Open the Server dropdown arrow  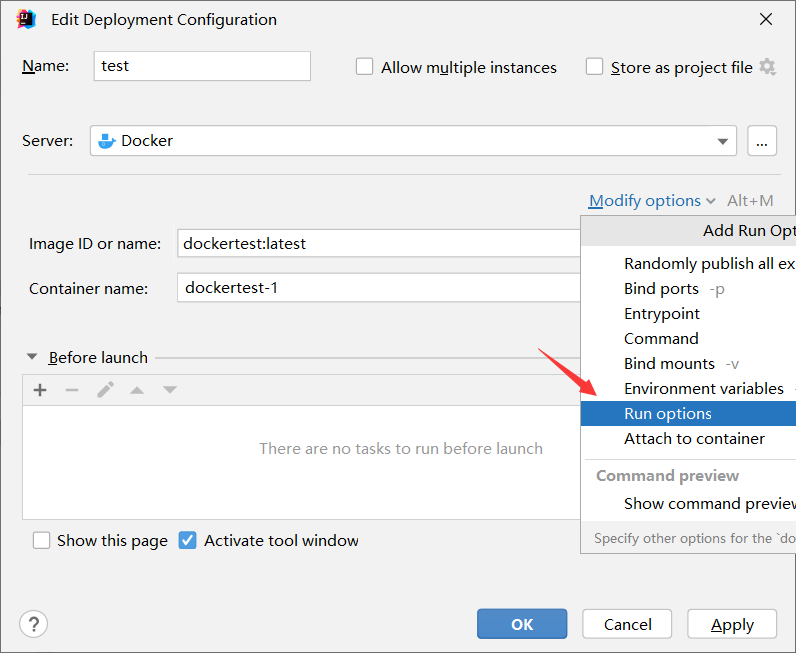pos(722,141)
